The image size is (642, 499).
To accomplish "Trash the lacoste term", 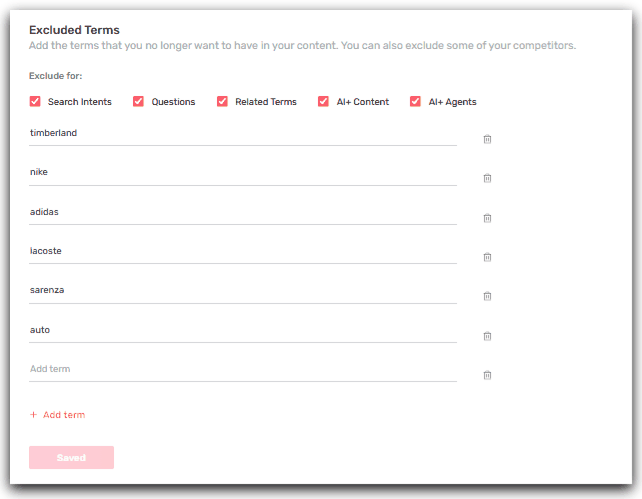I will pos(487,257).
